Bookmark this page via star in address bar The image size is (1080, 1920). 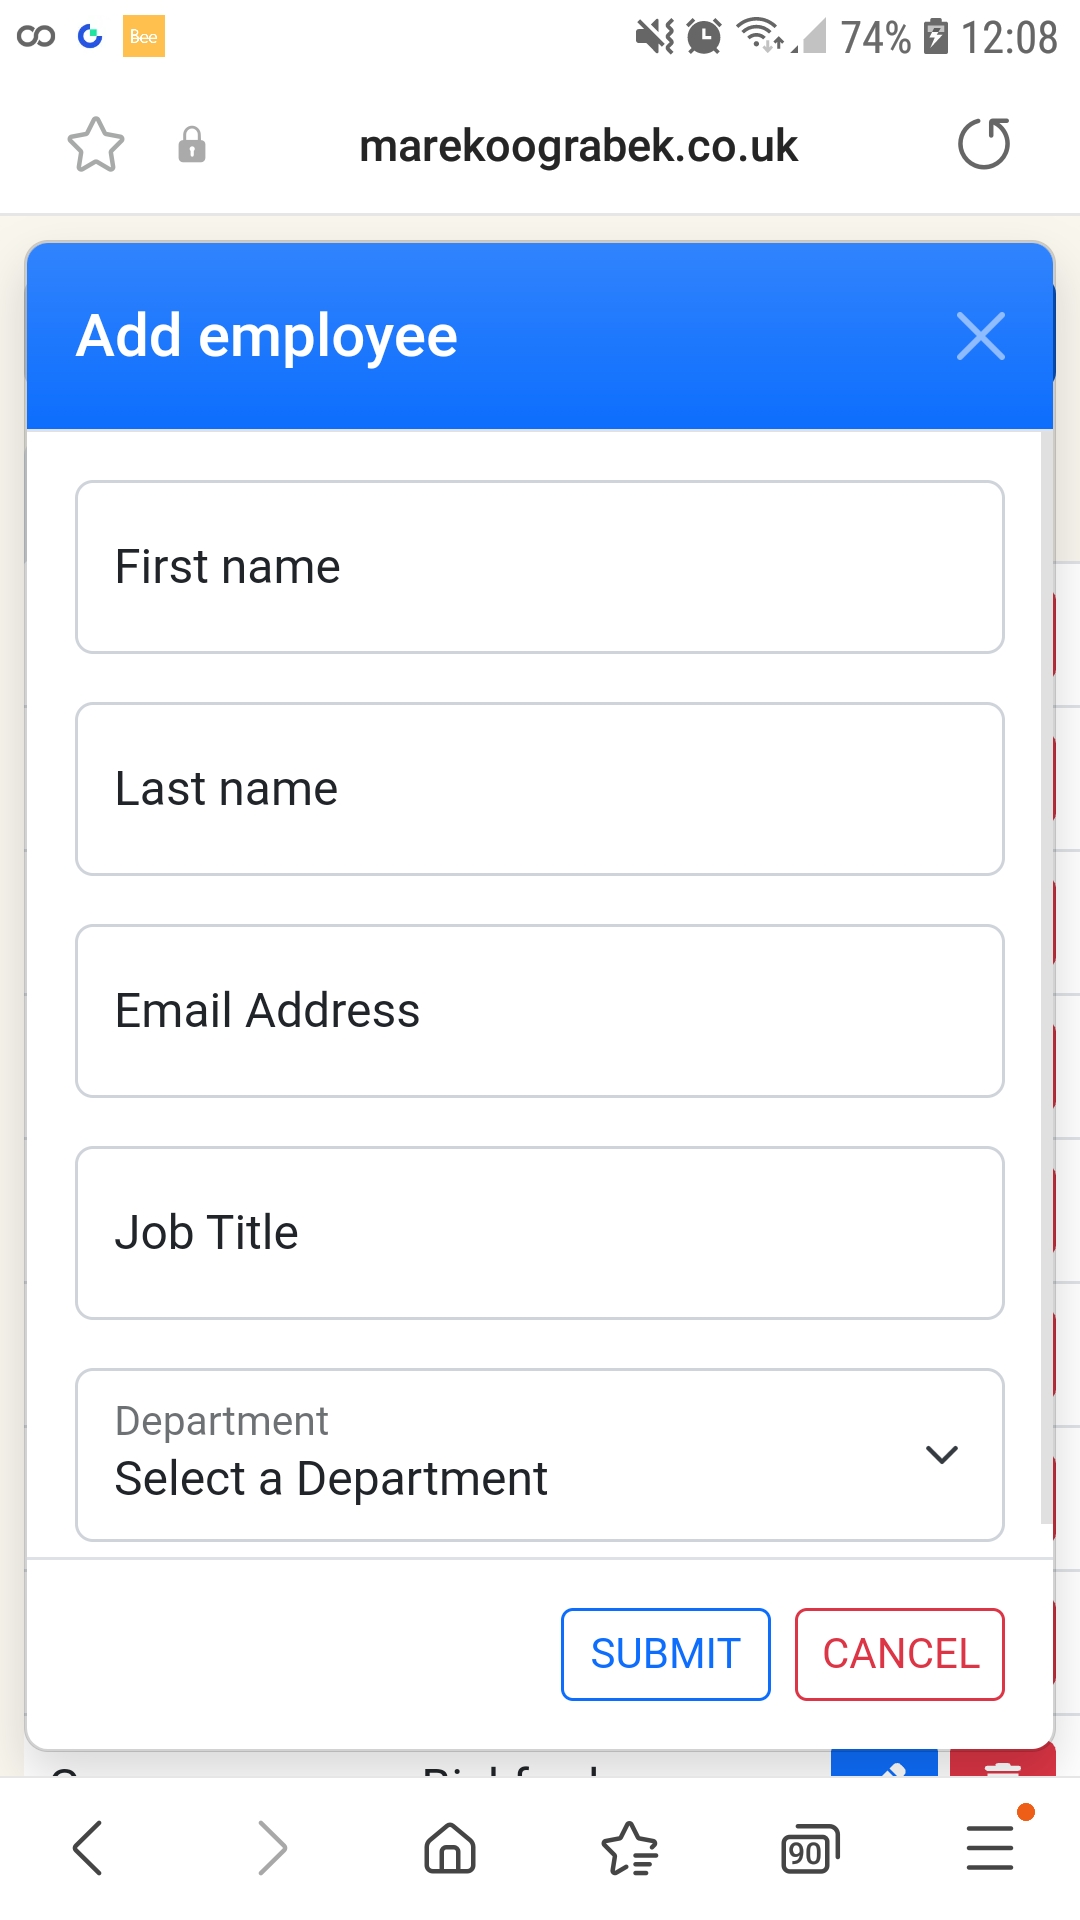(95, 144)
